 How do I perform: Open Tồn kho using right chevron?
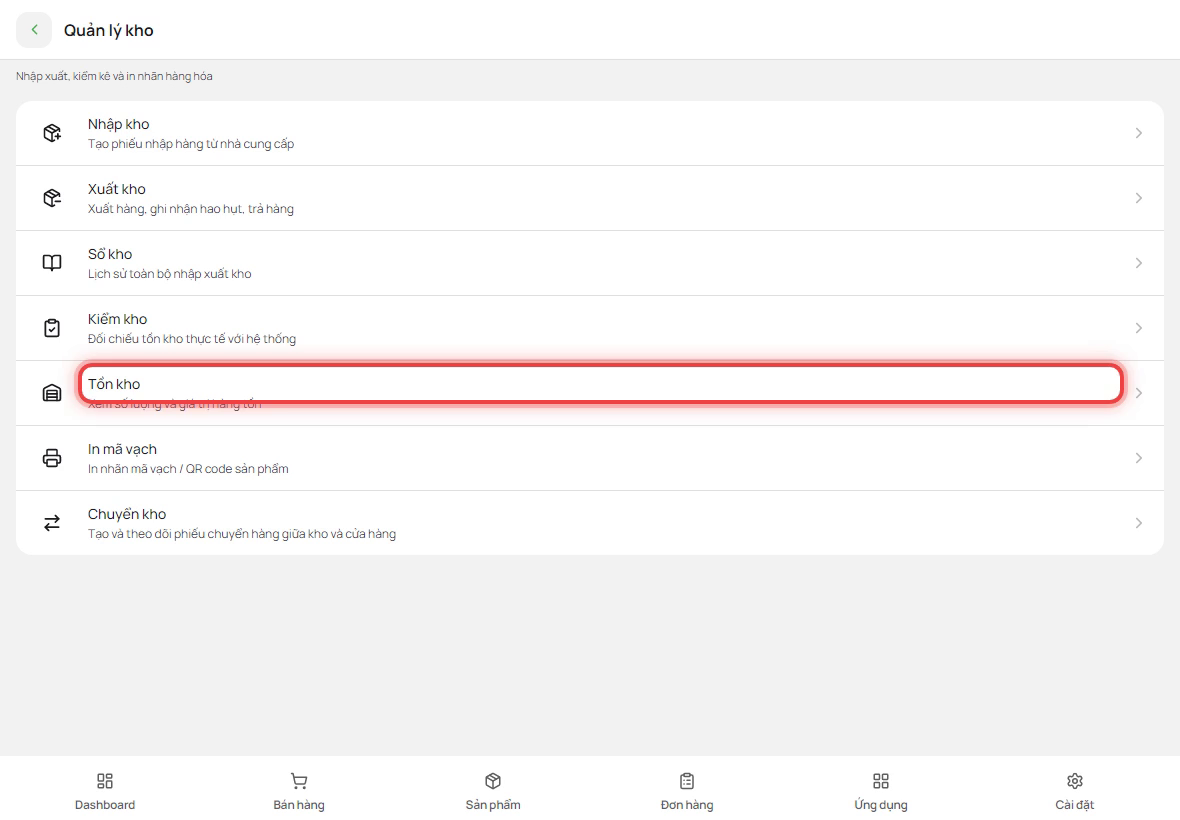pyautogui.click(x=1139, y=393)
